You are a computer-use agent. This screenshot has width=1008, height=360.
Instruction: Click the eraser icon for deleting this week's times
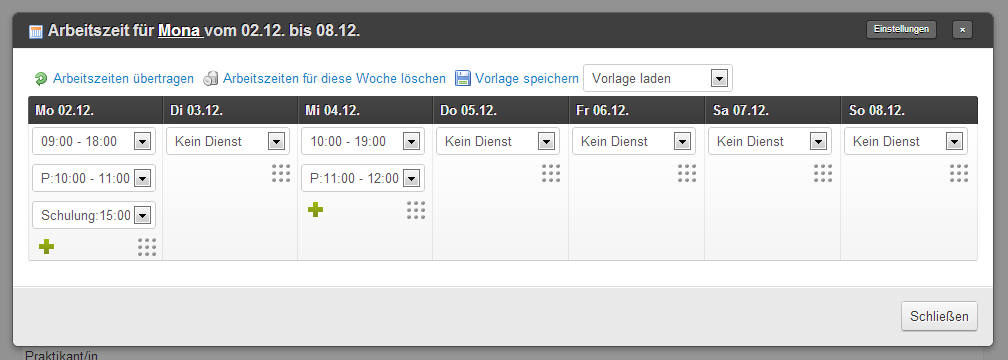pyautogui.click(x=211, y=79)
